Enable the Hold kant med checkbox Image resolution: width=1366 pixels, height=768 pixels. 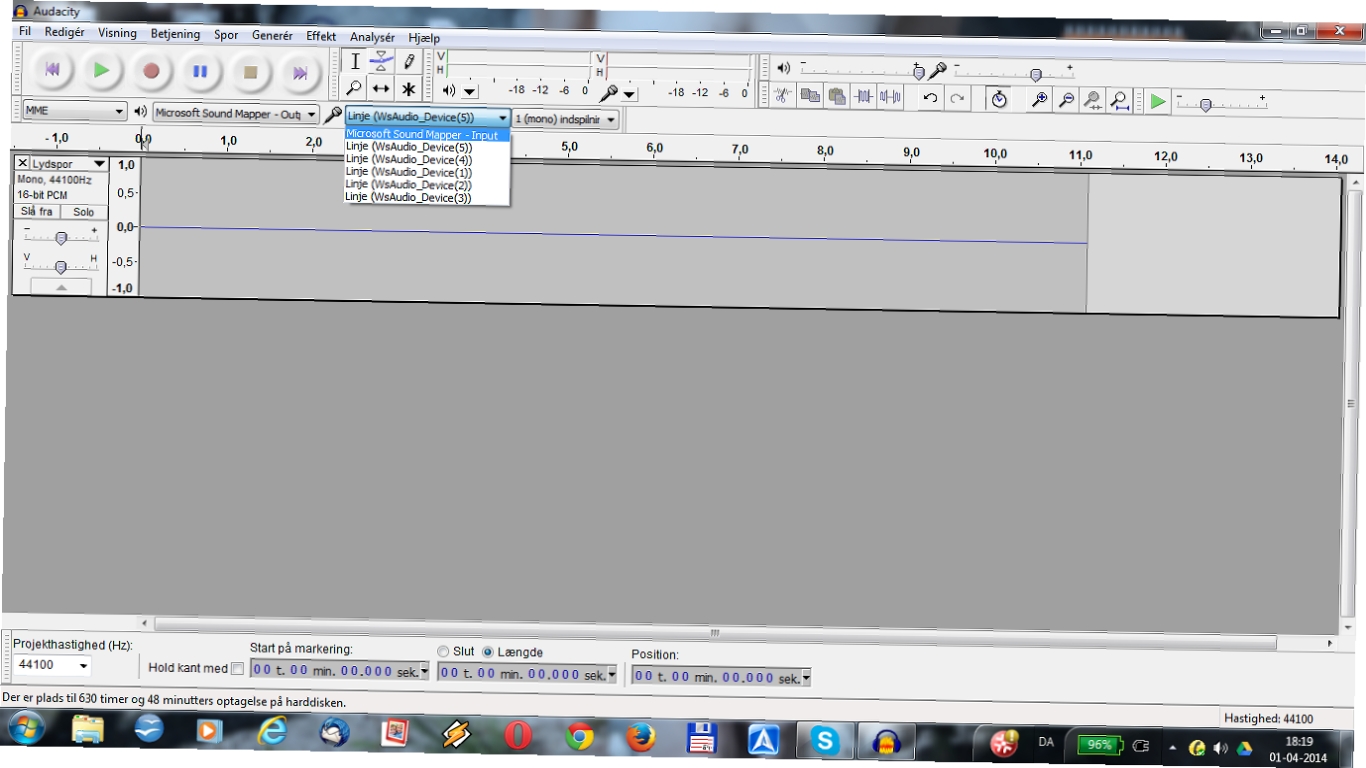pos(237,668)
